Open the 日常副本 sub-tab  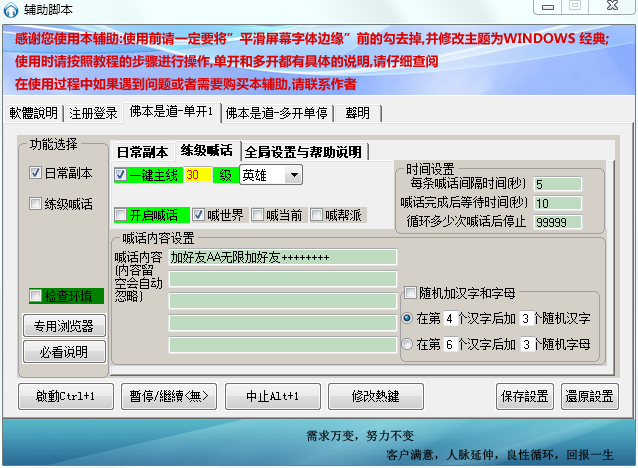pos(142,152)
